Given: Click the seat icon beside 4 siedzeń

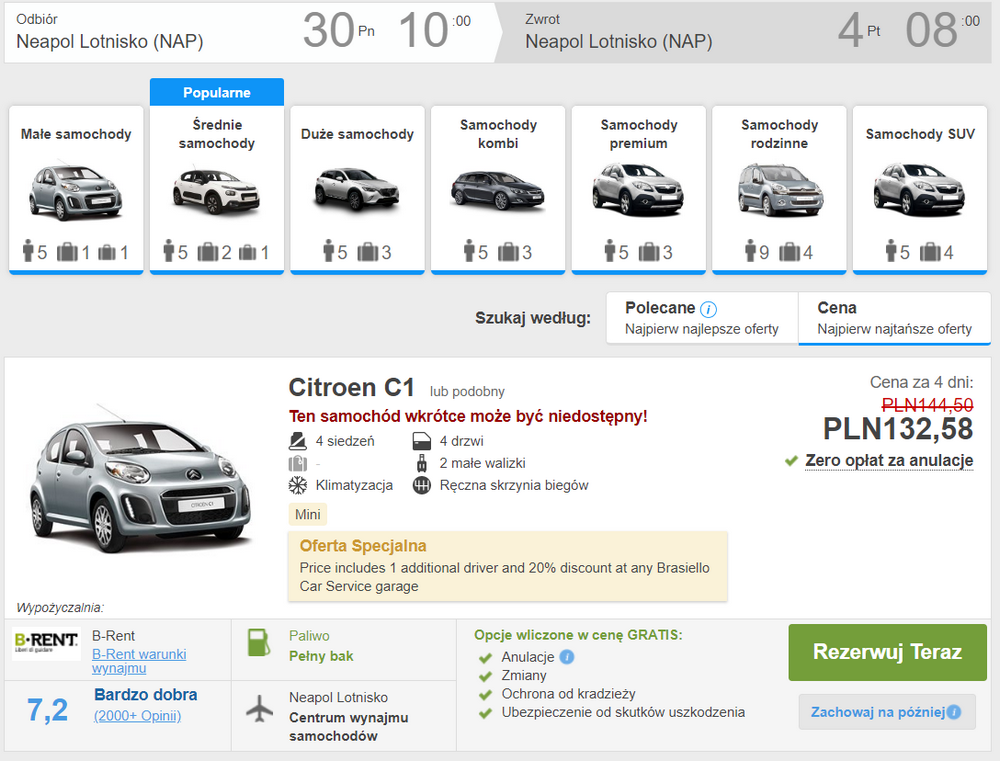Looking at the screenshot, I should 298,441.
